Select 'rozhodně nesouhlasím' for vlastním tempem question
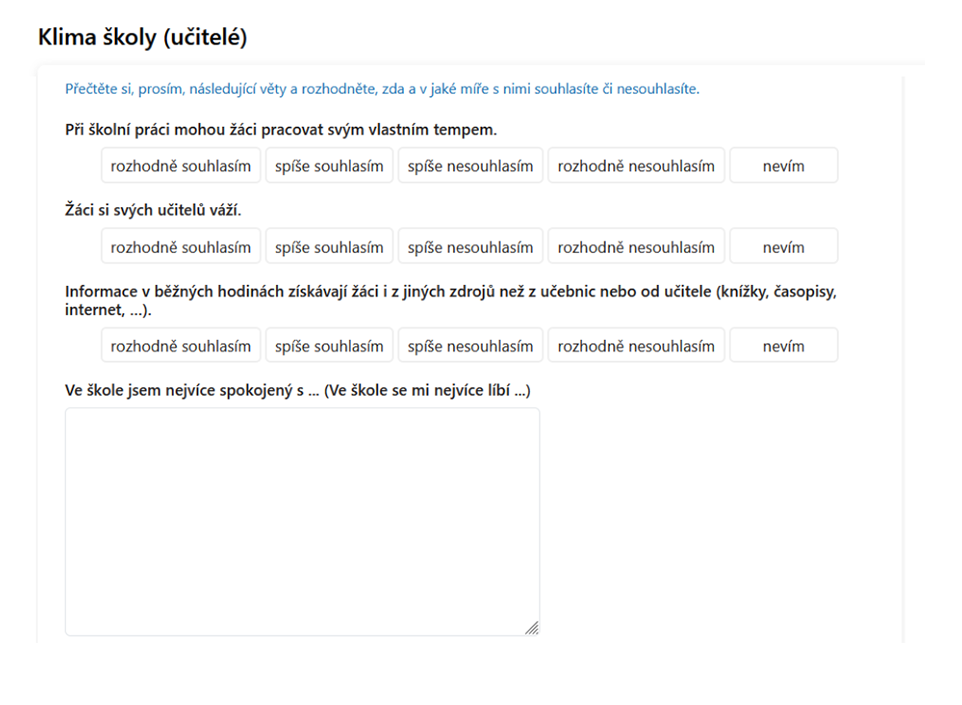The height and width of the screenshot is (705, 962). click(x=636, y=166)
